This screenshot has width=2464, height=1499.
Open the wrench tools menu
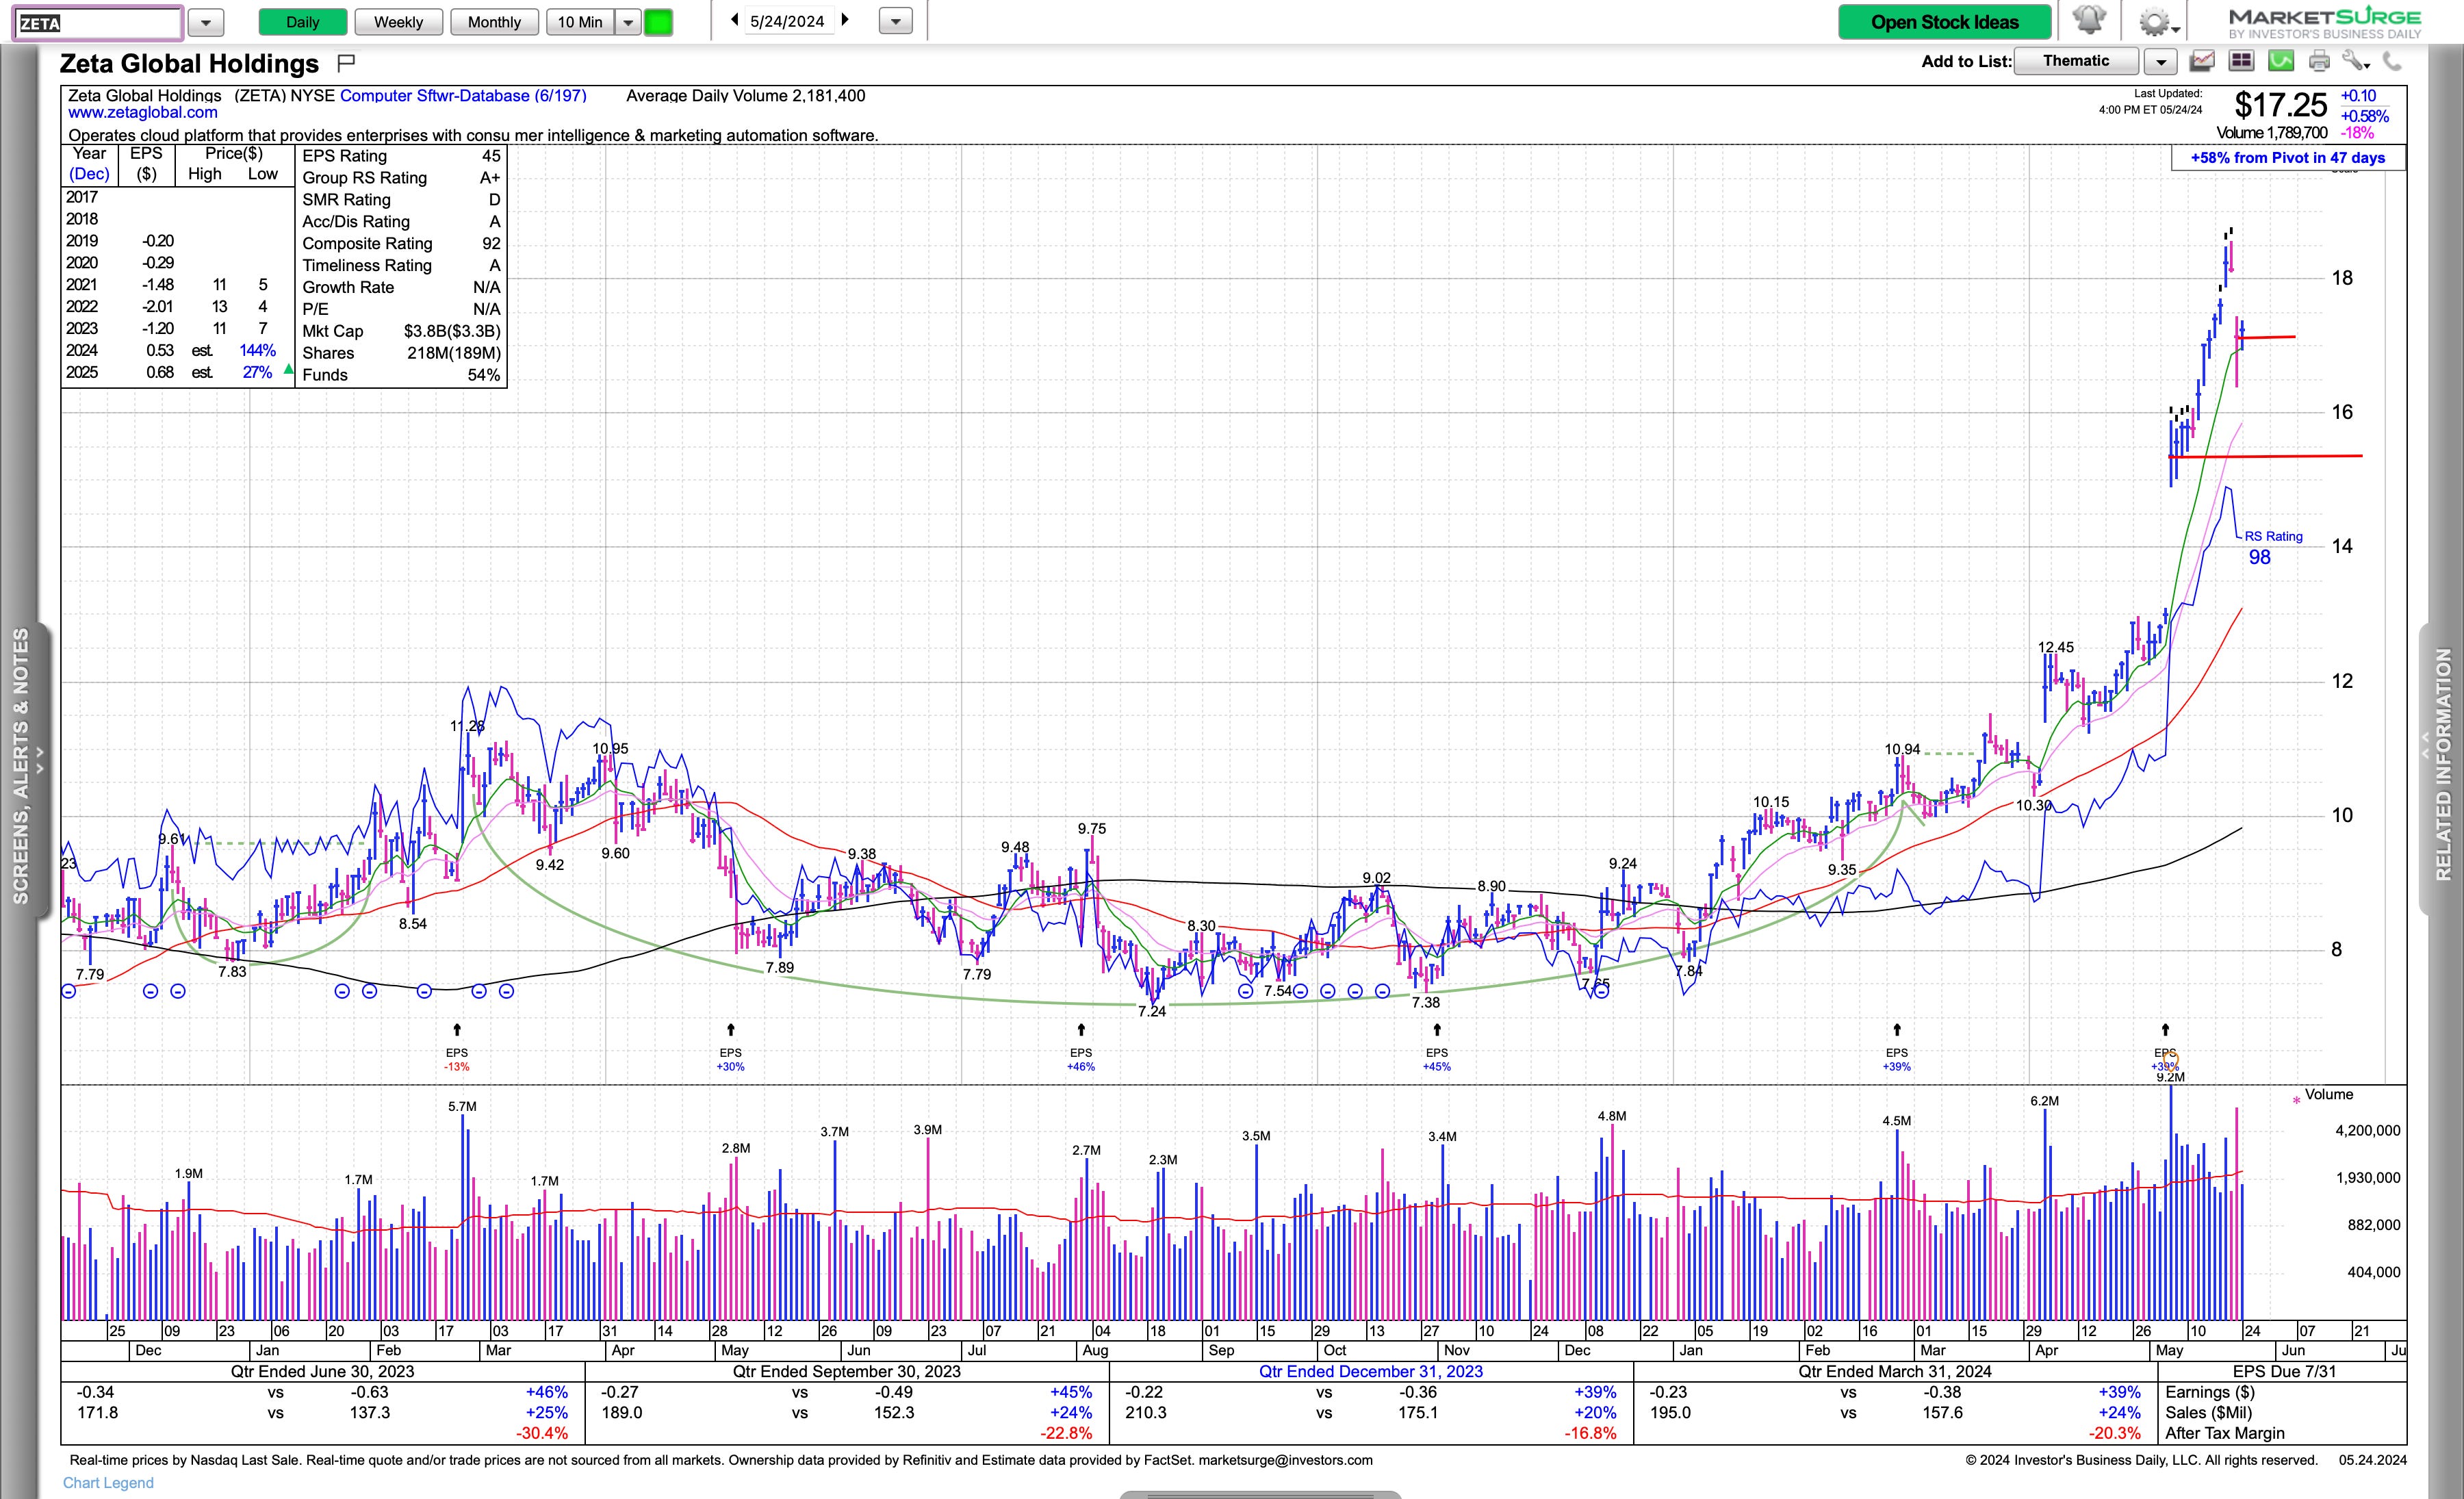(2355, 61)
